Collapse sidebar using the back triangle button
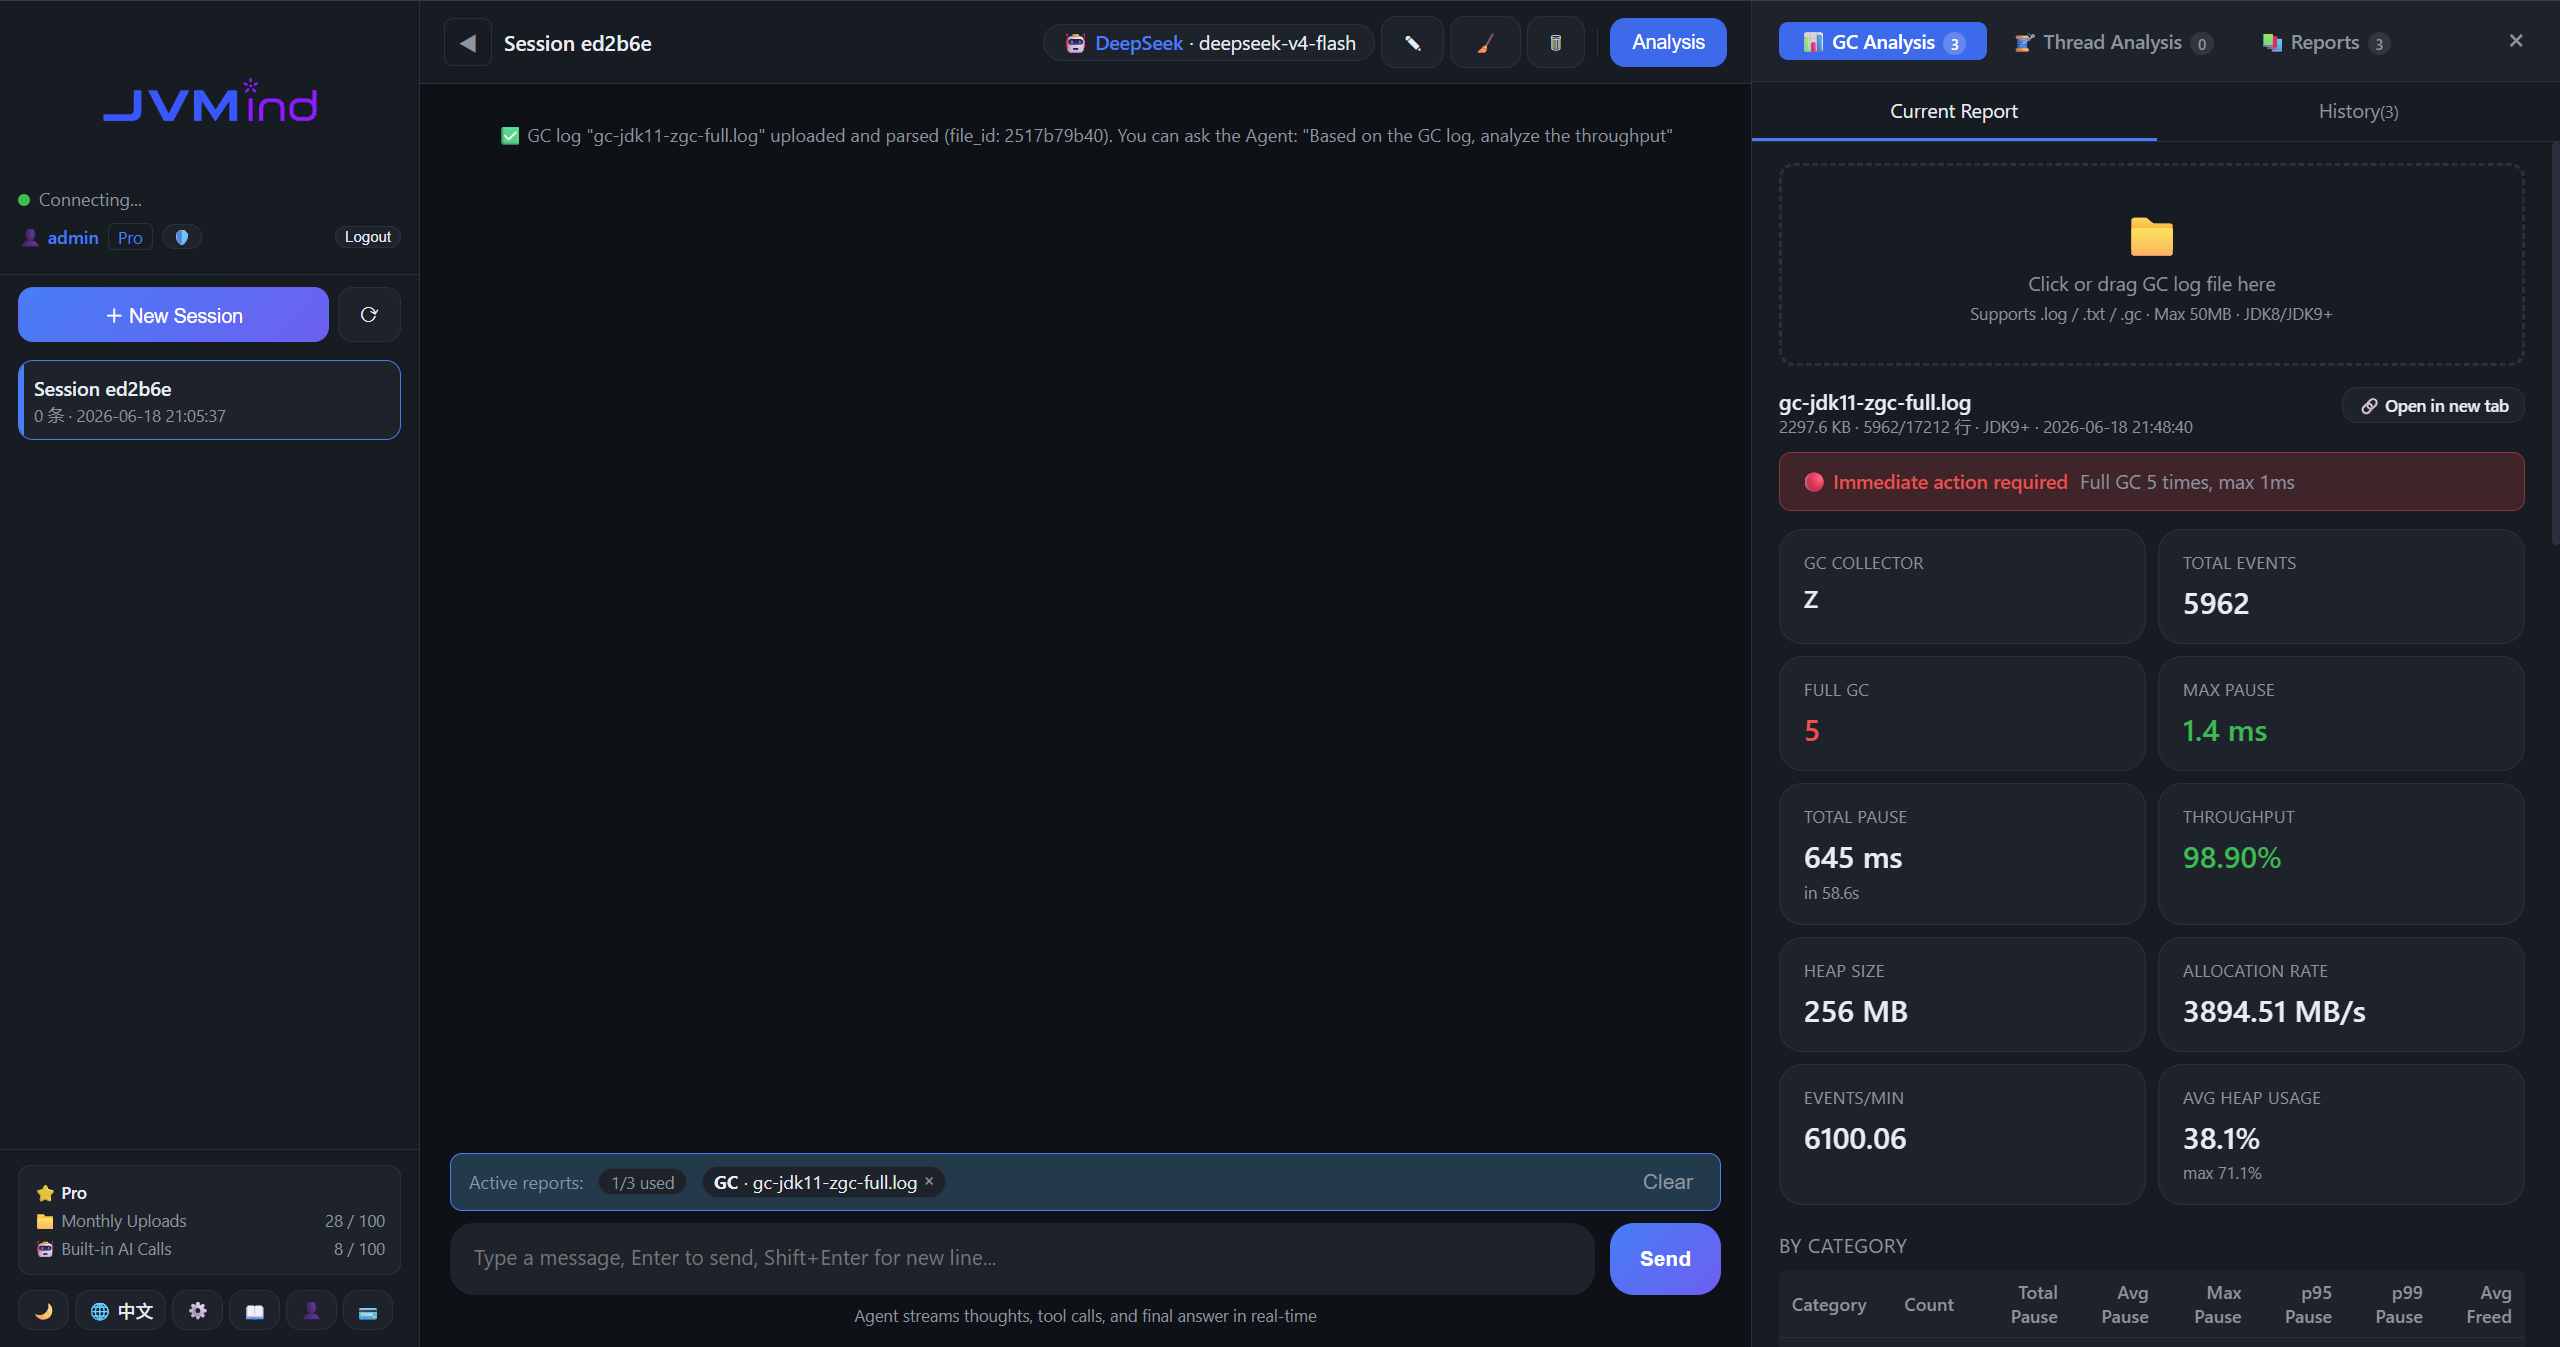Viewport: 2560px width, 1347px height. pos(467,43)
